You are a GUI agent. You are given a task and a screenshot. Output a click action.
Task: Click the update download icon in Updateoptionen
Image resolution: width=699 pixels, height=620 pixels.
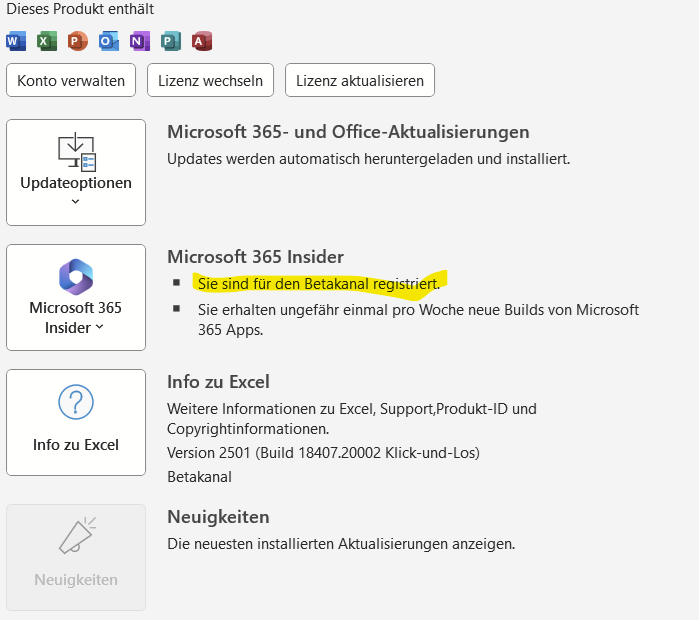pos(77,152)
